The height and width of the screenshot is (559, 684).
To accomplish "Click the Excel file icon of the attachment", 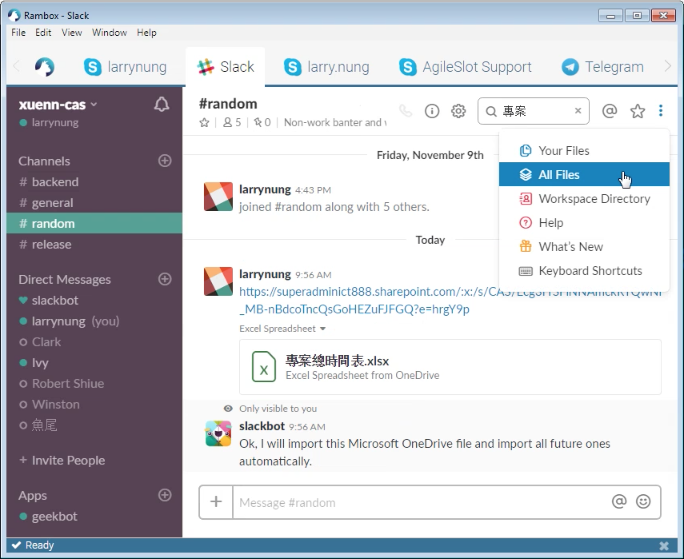I will pos(264,367).
